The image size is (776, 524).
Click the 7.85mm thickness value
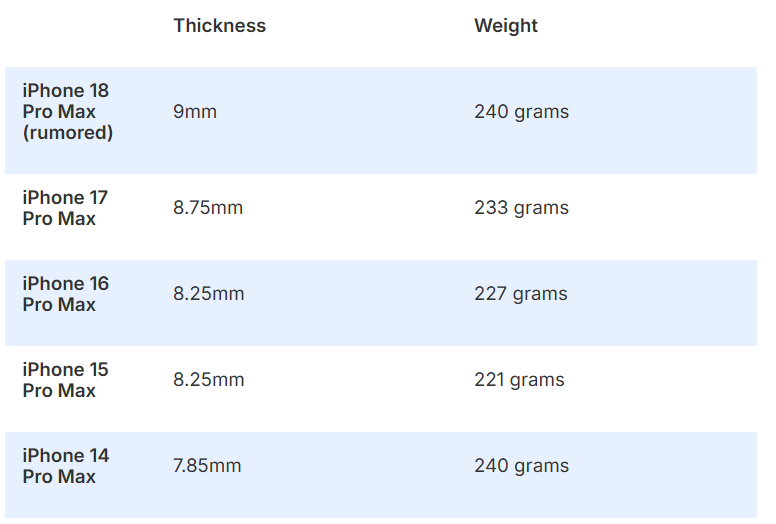[207, 466]
